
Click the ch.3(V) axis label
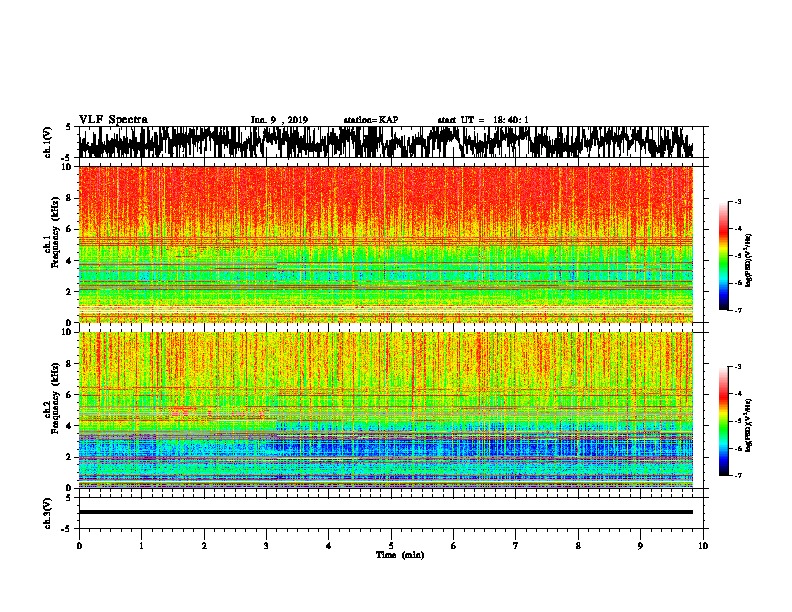(48, 513)
